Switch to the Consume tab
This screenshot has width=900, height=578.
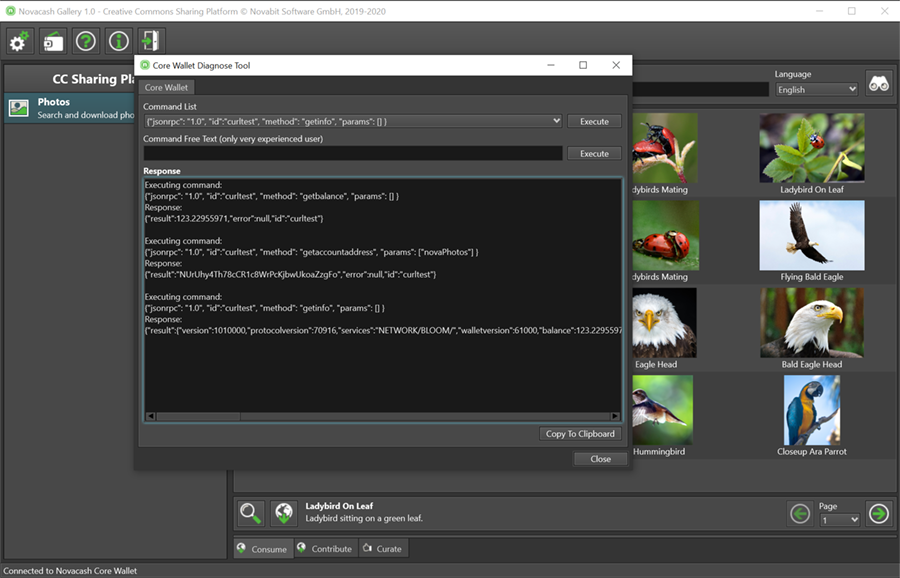263,549
